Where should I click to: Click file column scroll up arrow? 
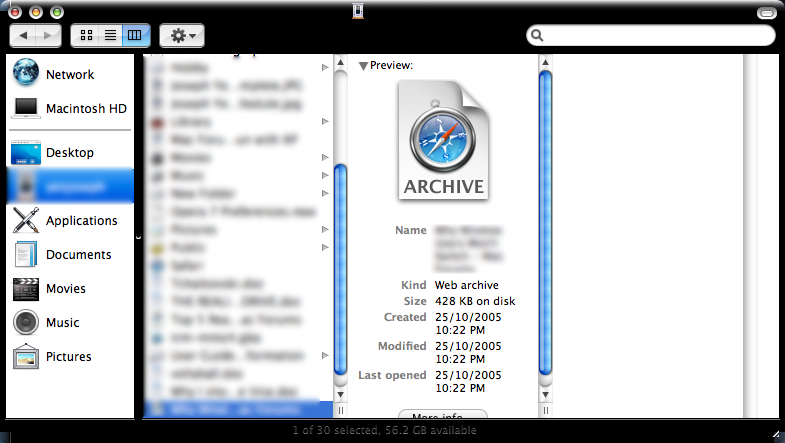pyautogui.click(x=340, y=63)
